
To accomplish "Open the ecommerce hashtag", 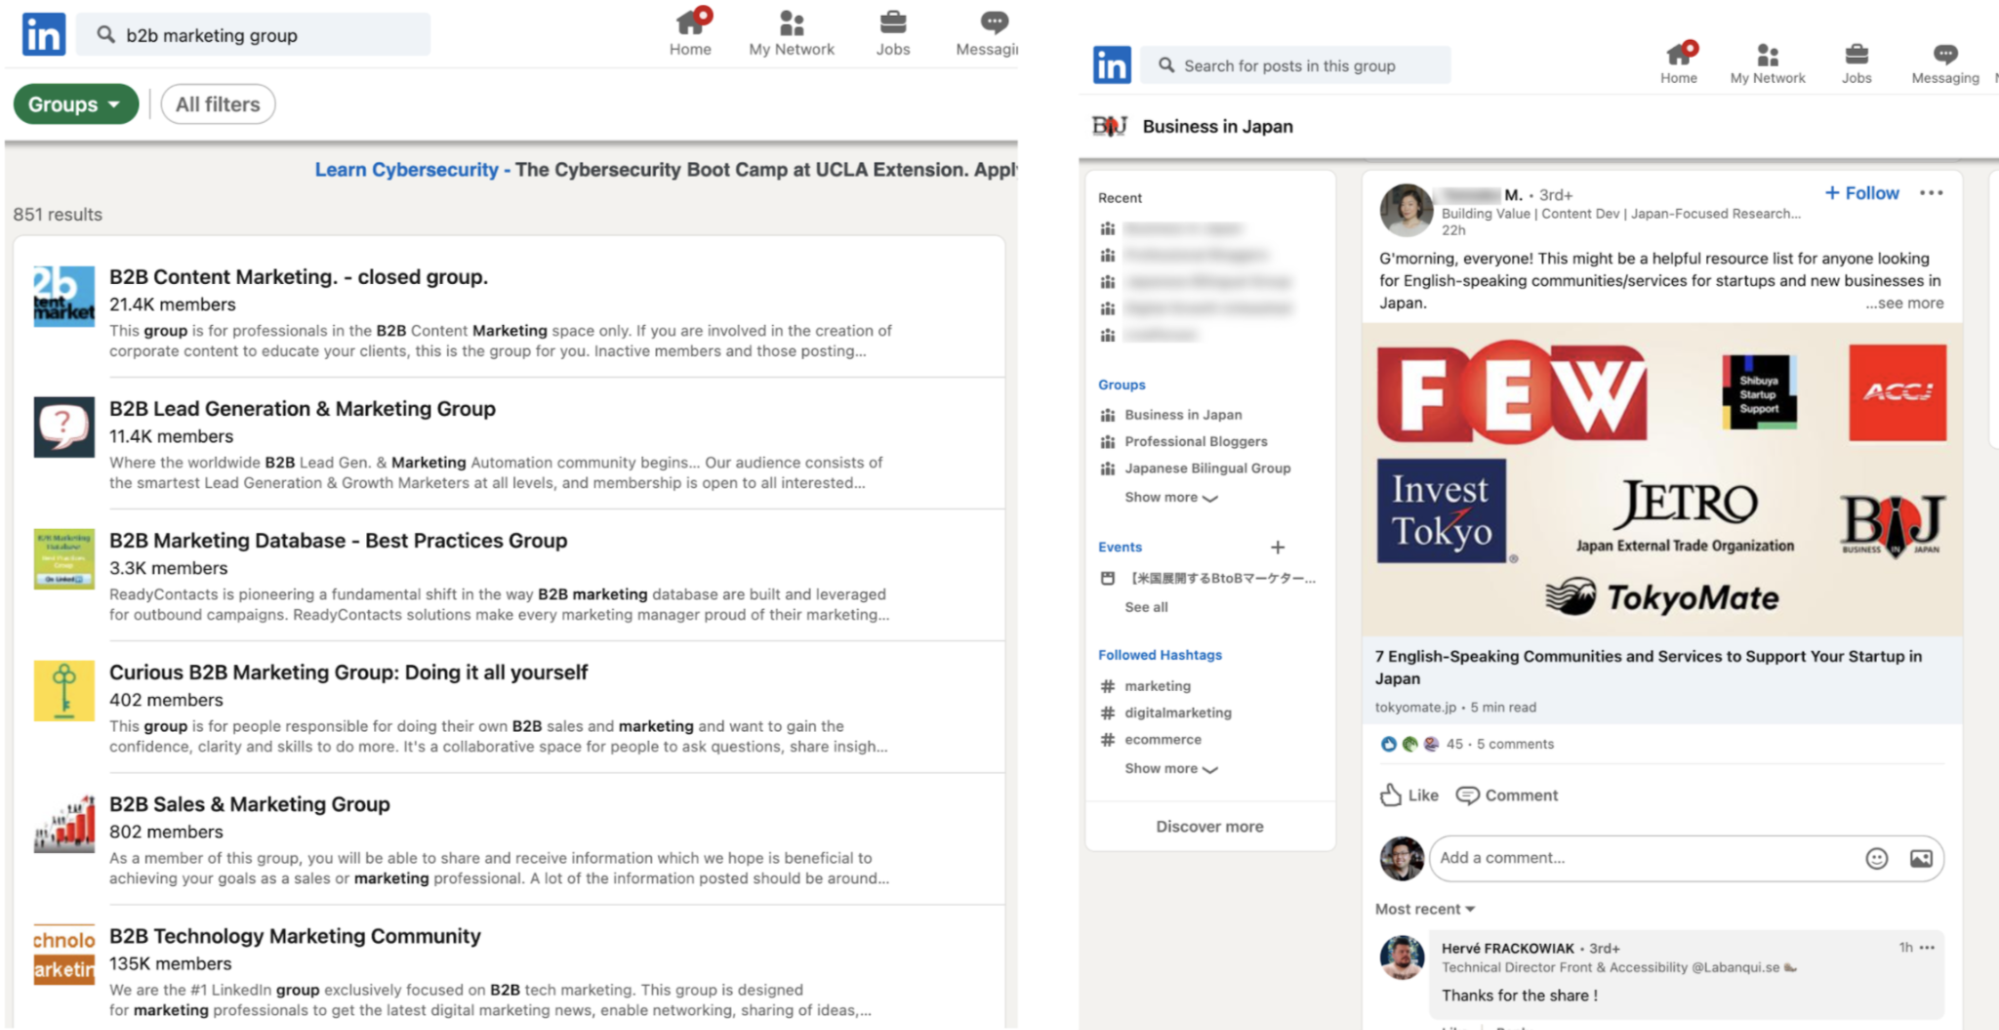I will (x=1163, y=740).
